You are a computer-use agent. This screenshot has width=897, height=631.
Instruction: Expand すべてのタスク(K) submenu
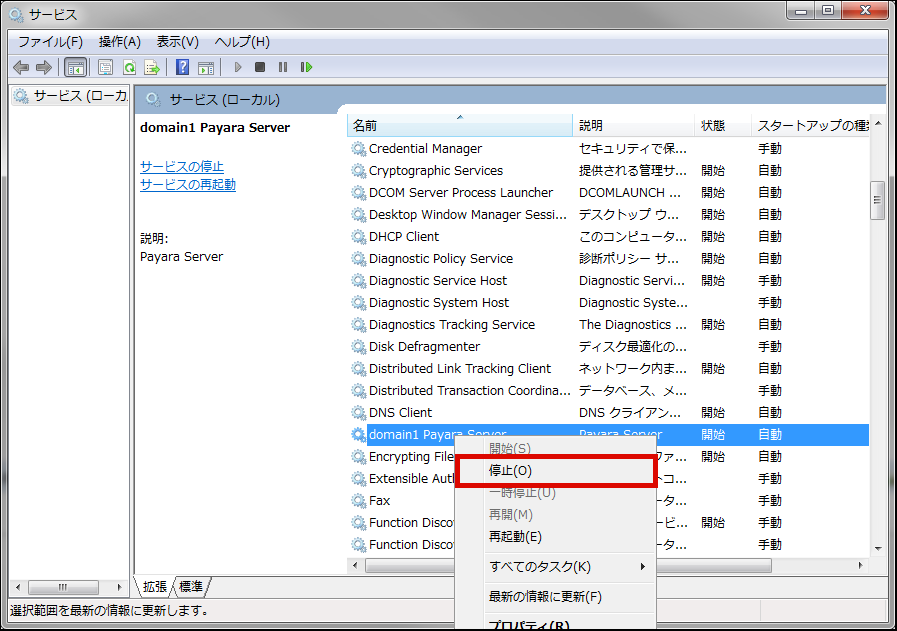pyautogui.click(x=540, y=567)
